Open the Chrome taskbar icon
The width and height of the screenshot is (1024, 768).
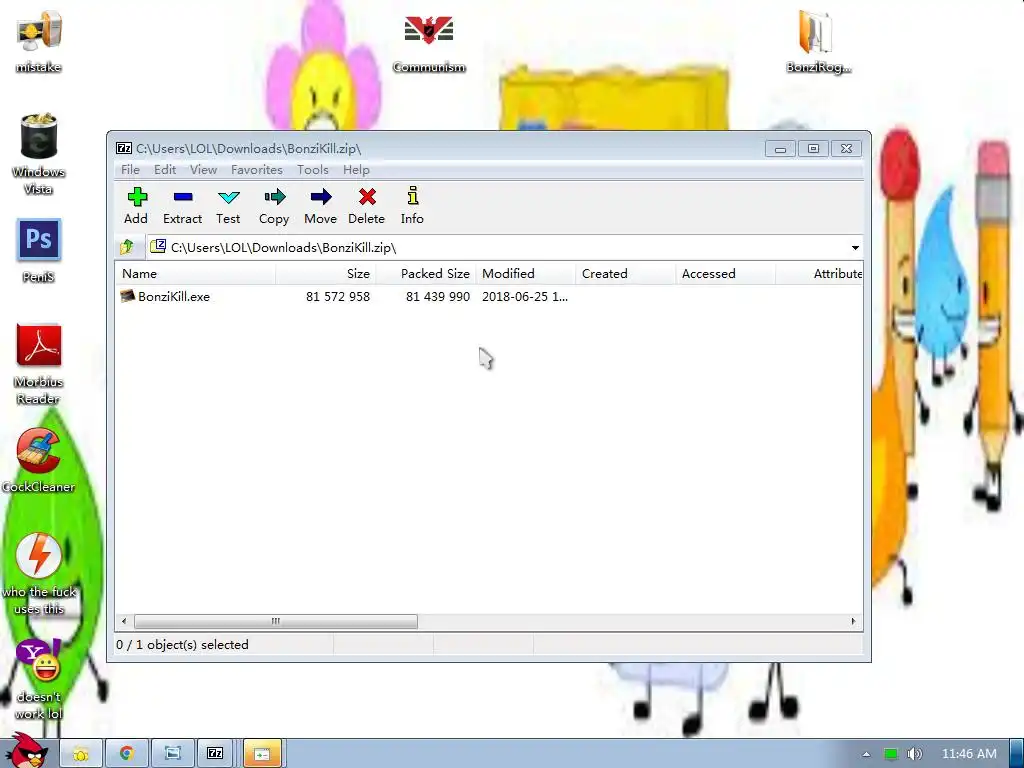coord(127,754)
